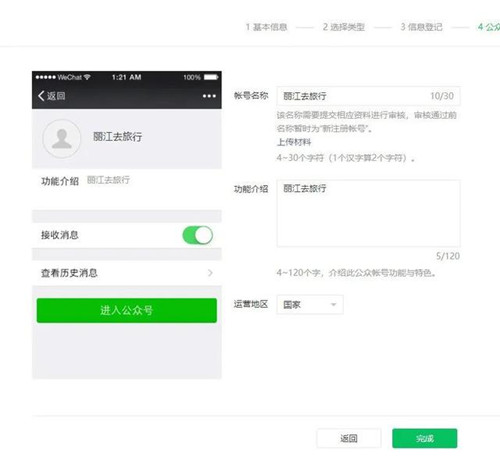Click the battery icon in phone status bar
Screen dimensions: 500x467
click(211, 77)
